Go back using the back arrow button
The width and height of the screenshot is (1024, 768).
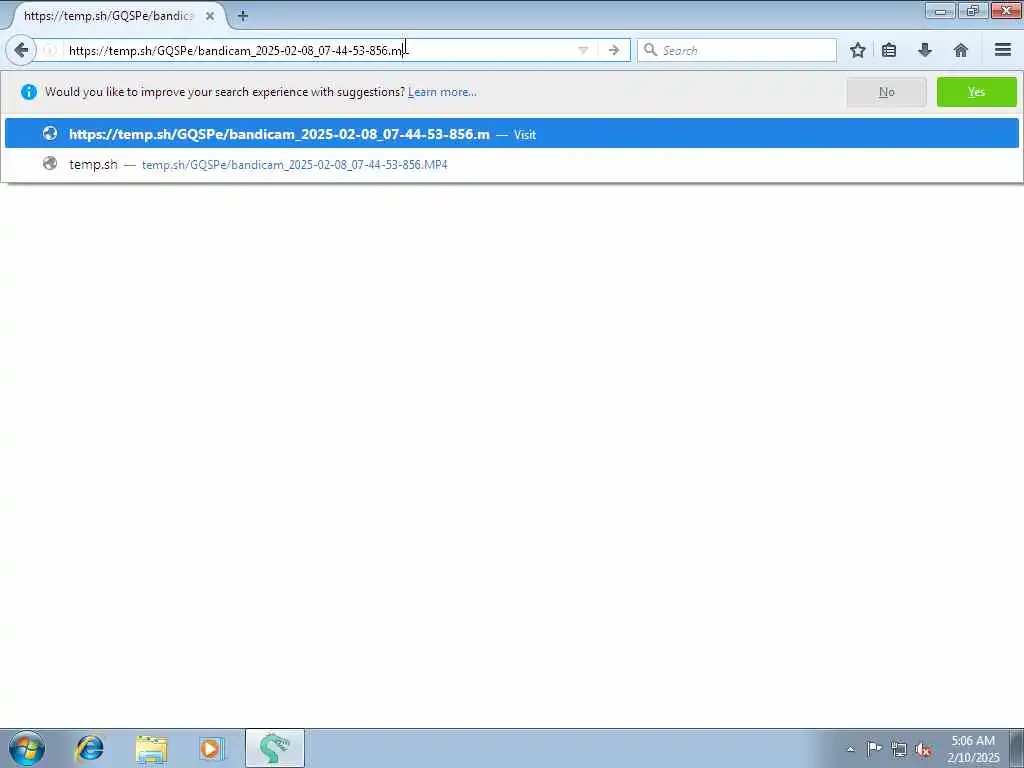(x=21, y=50)
